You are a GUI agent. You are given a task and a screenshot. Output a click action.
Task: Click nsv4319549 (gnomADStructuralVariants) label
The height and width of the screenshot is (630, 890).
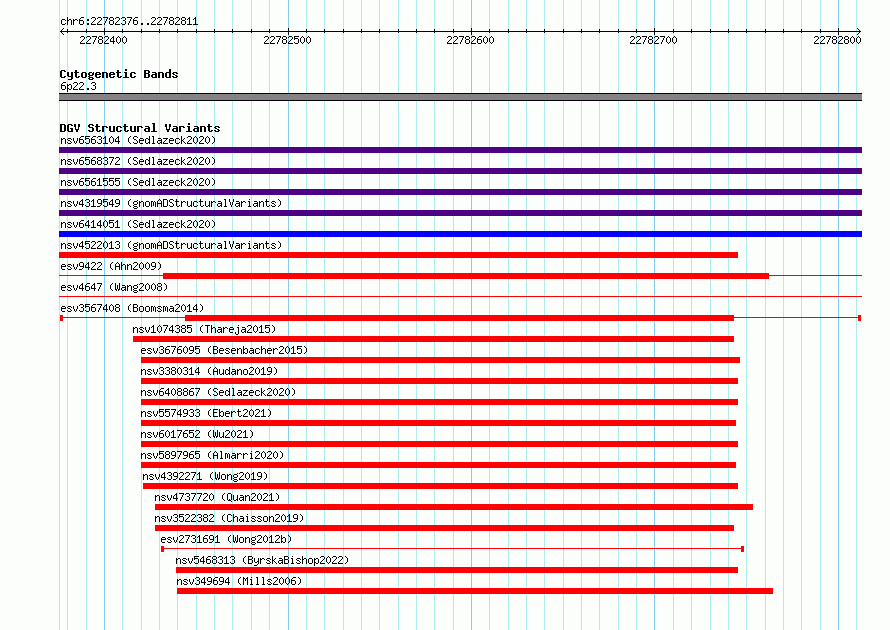171,203
